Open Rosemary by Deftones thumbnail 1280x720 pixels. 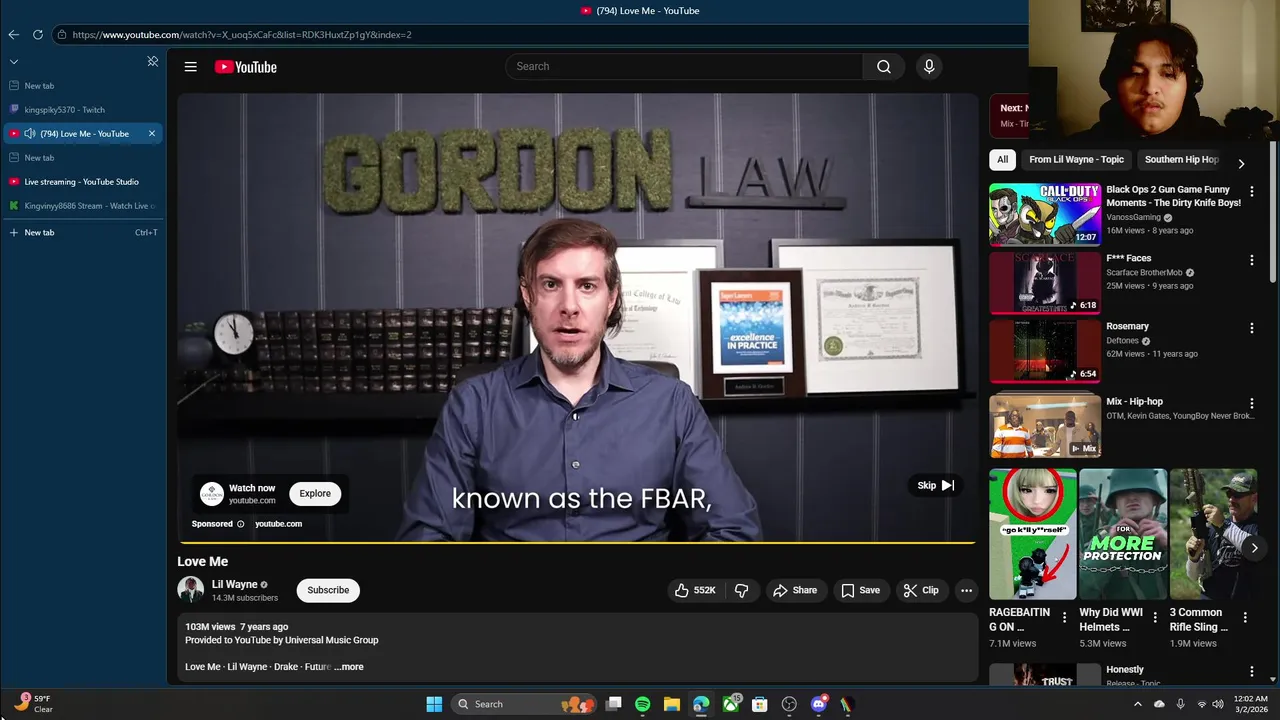pyautogui.click(x=1045, y=351)
